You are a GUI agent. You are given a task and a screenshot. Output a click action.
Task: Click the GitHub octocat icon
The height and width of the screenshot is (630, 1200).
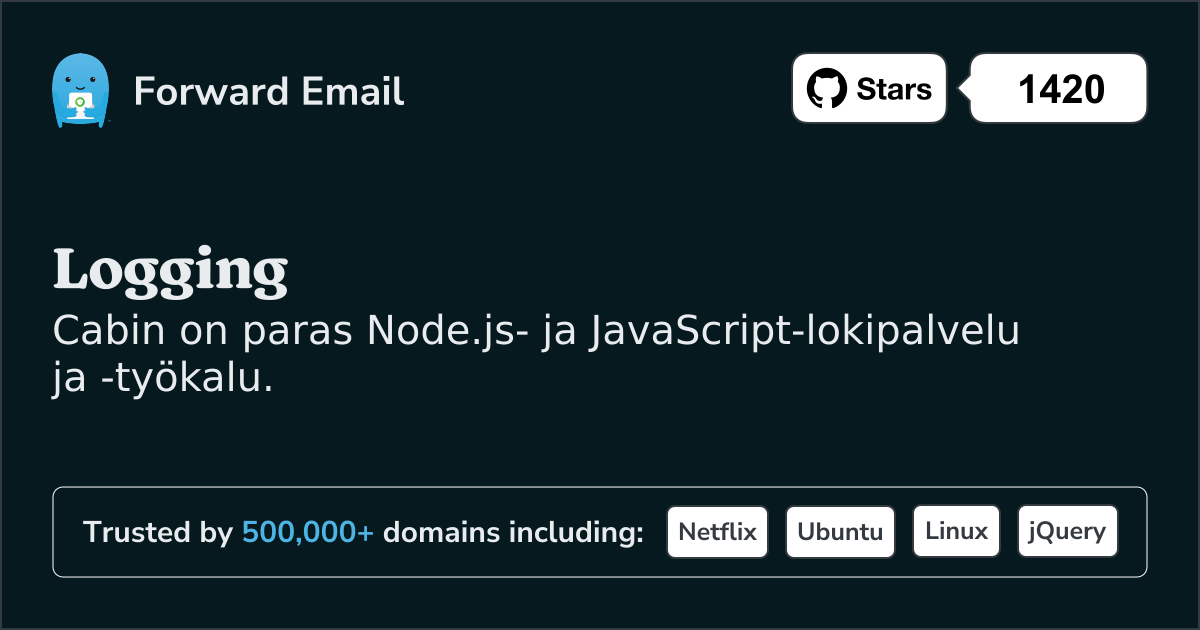tap(826, 88)
